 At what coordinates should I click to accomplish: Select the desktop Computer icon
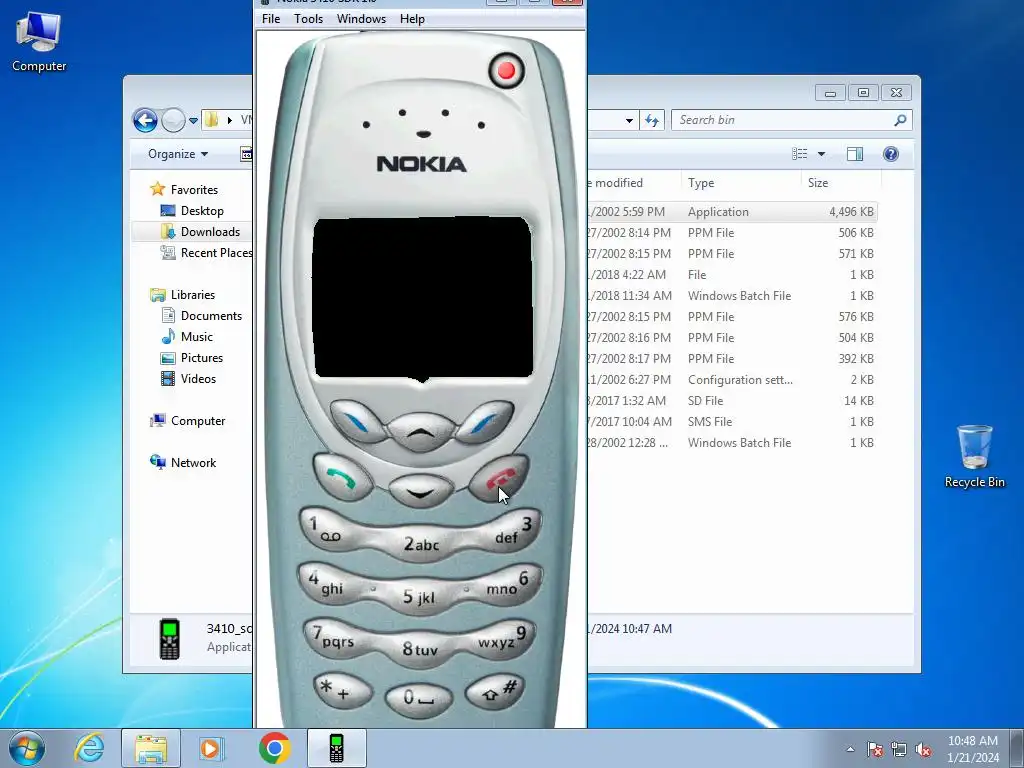click(x=39, y=42)
